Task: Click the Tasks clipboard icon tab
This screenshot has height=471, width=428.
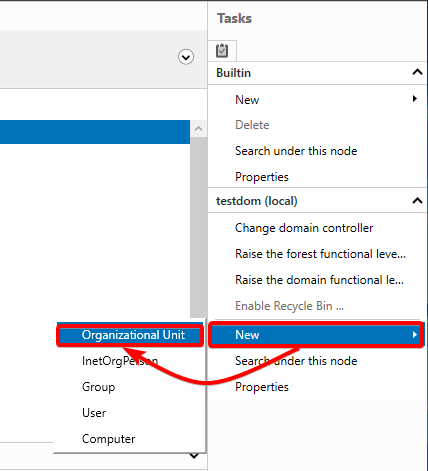Action: 222,51
